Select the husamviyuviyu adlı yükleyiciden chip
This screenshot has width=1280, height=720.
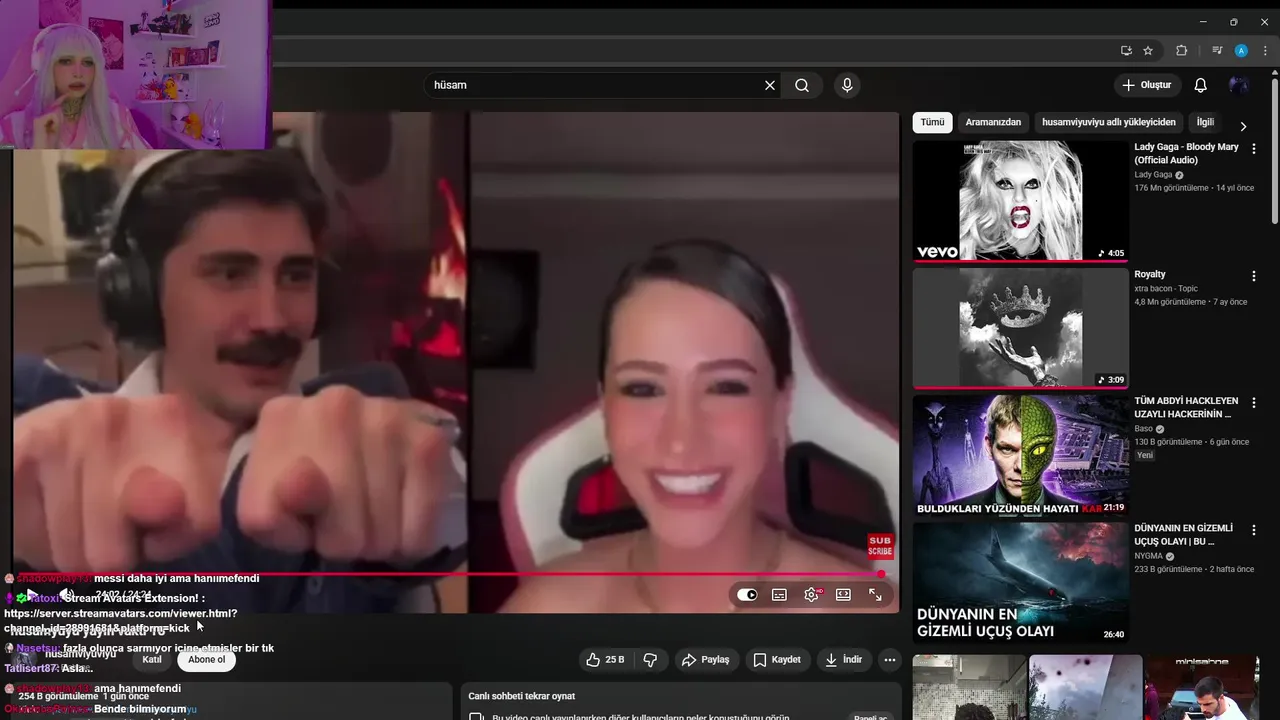1109,122
